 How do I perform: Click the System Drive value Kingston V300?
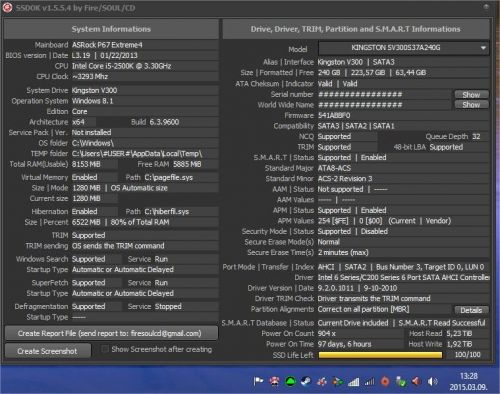point(94,90)
